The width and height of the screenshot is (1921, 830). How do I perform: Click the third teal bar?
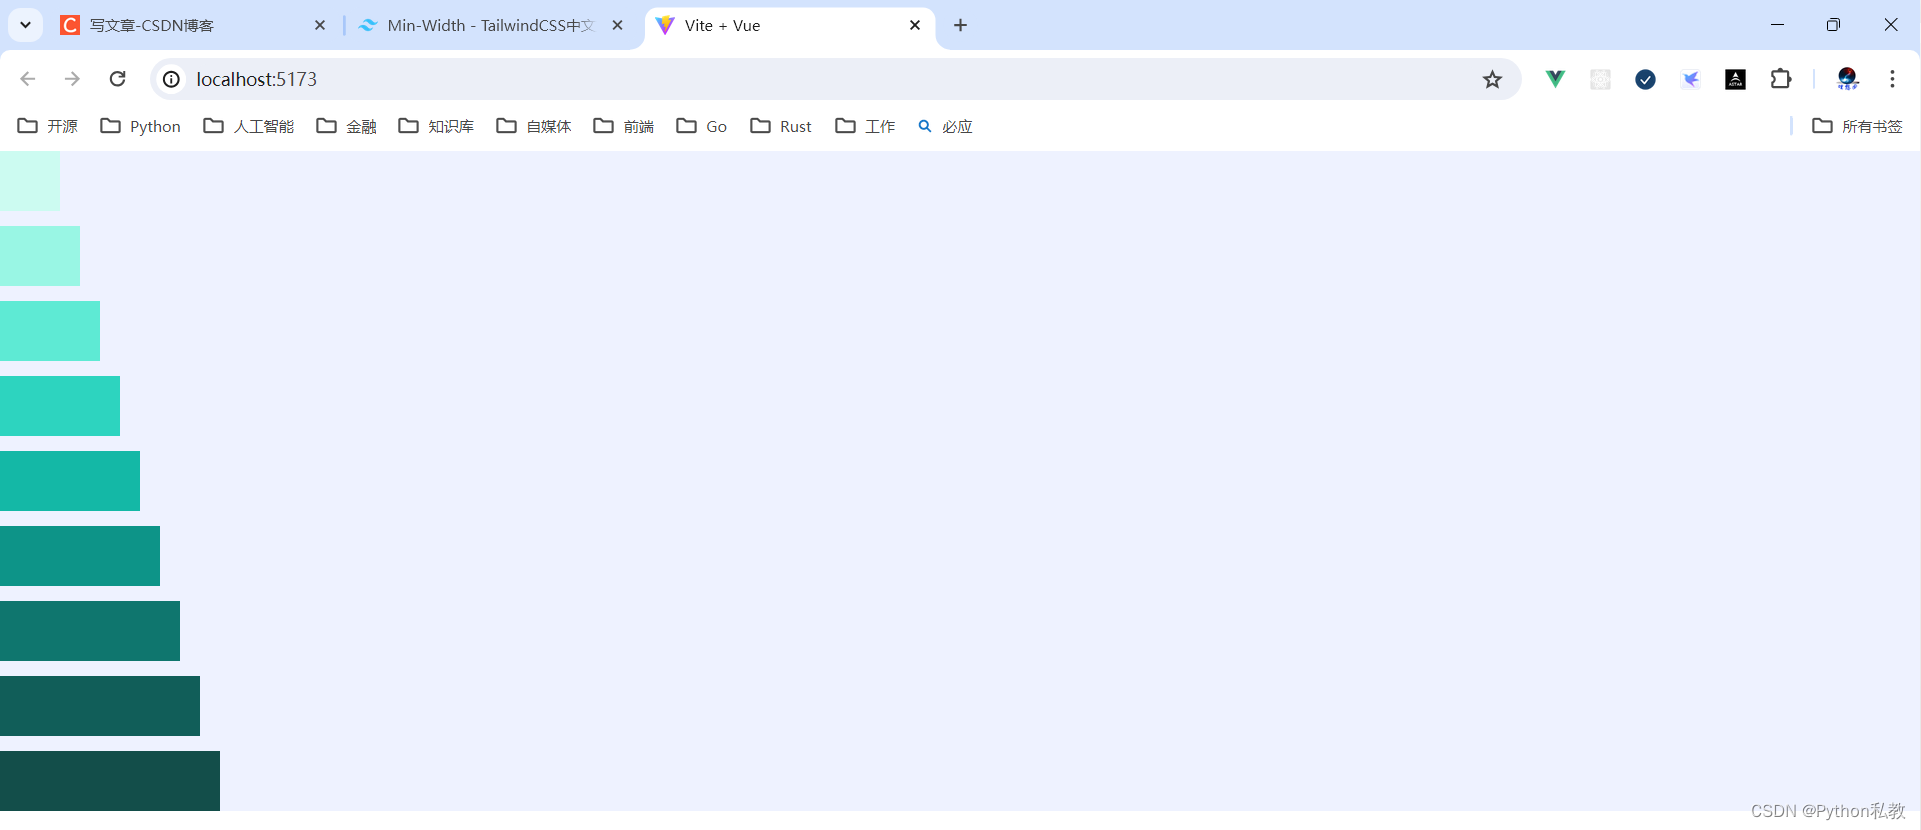pos(50,331)
